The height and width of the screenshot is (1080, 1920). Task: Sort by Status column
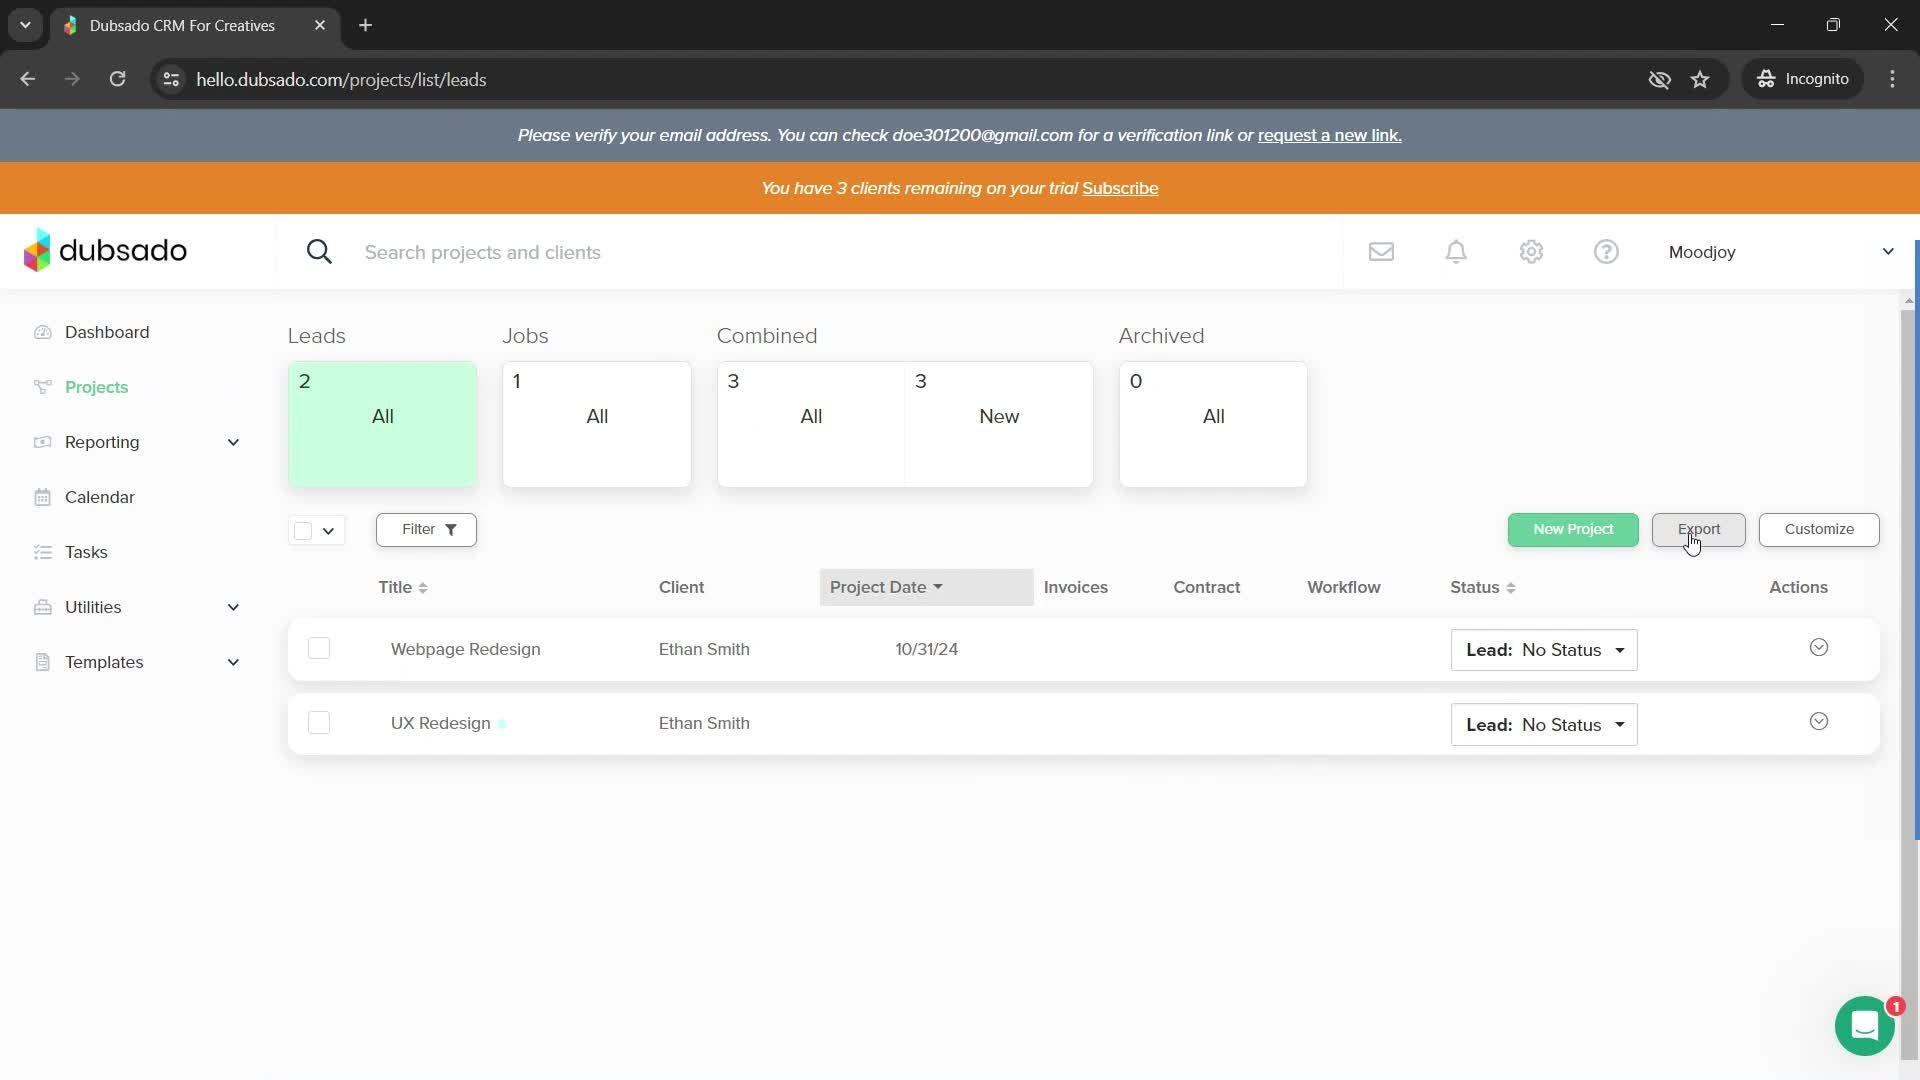coord(1483,587)
